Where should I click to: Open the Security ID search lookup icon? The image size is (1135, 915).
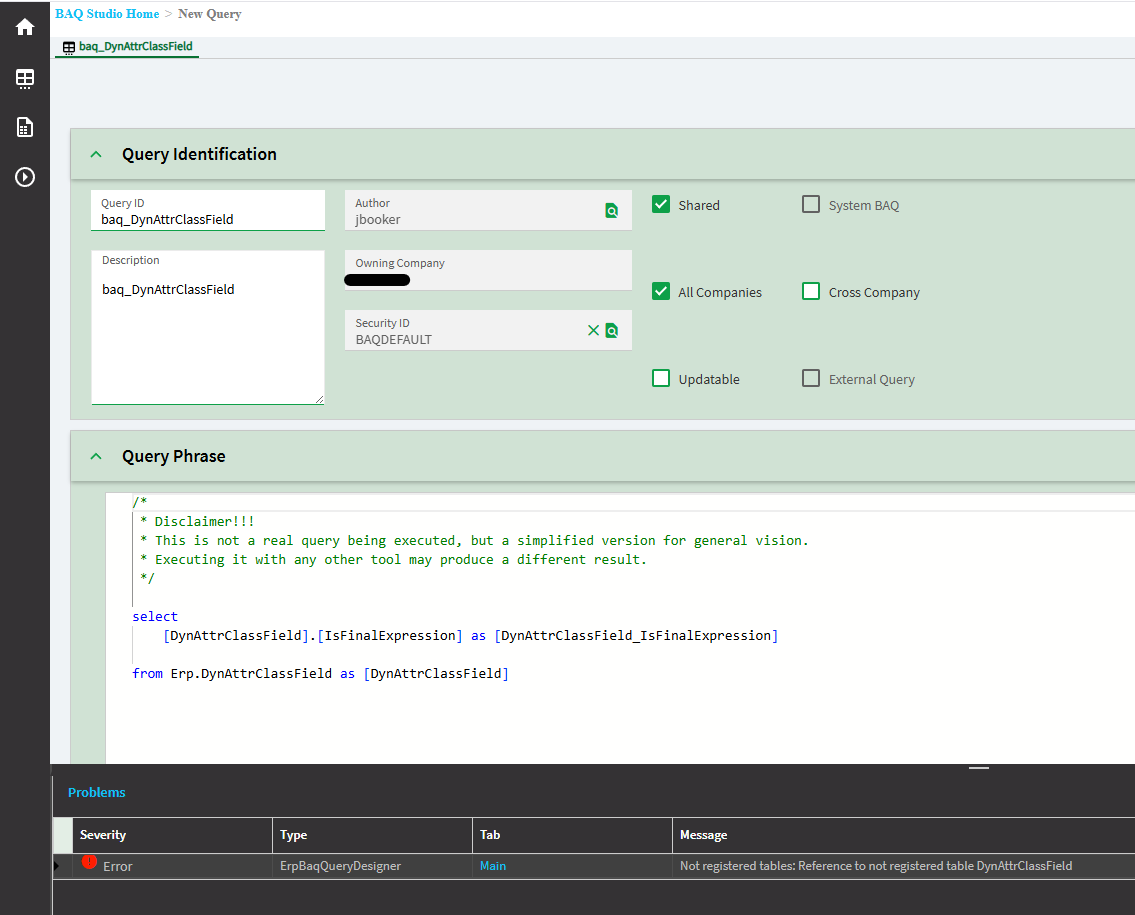612,331
